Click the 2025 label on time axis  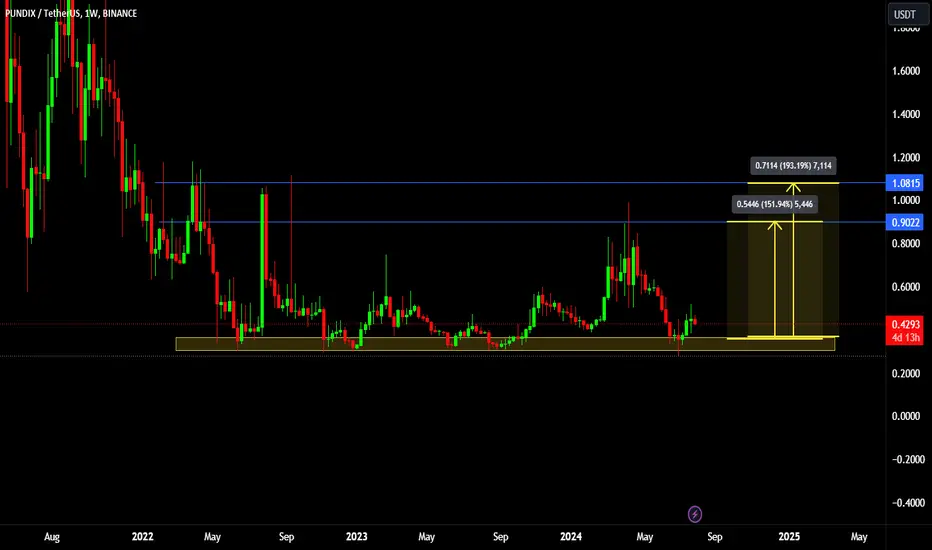[789, 536]
